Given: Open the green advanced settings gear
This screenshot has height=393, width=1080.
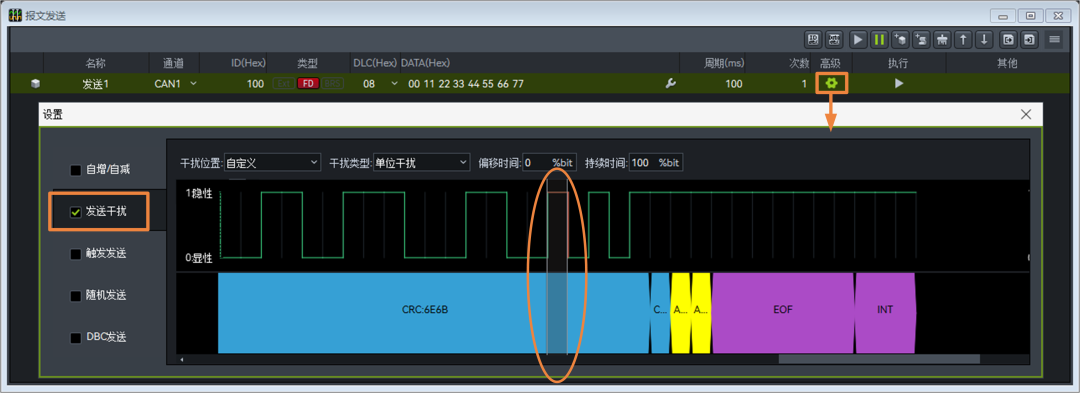Looking at the screenshot, I should pos(831,83).
